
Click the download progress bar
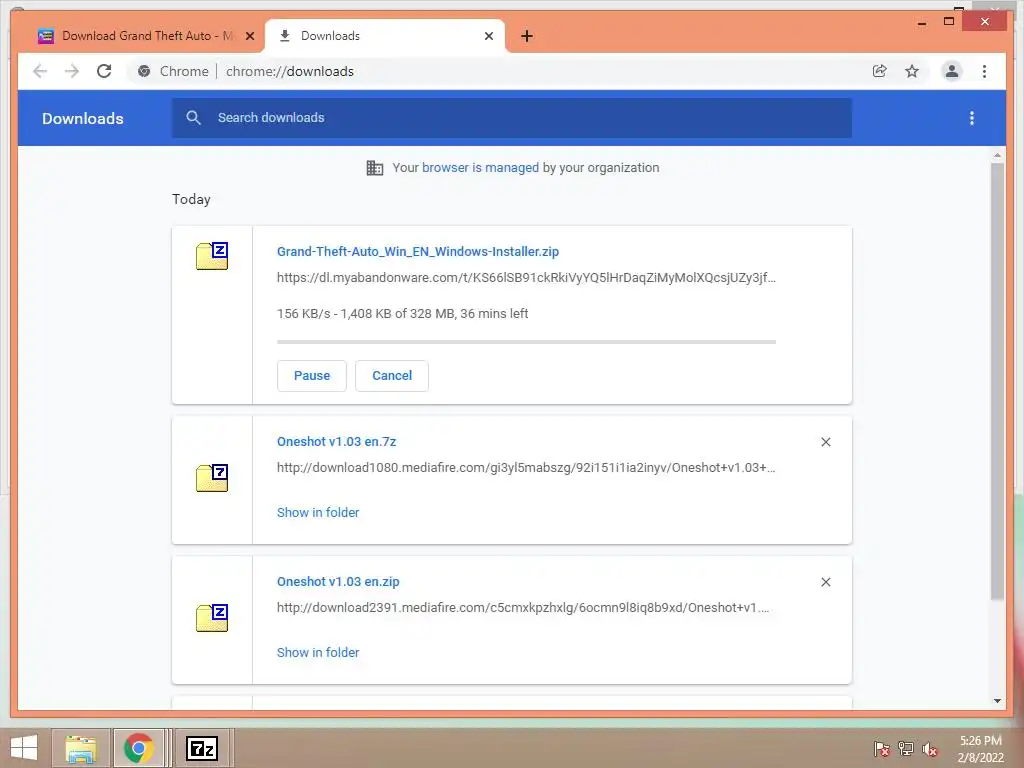point(526,342)
